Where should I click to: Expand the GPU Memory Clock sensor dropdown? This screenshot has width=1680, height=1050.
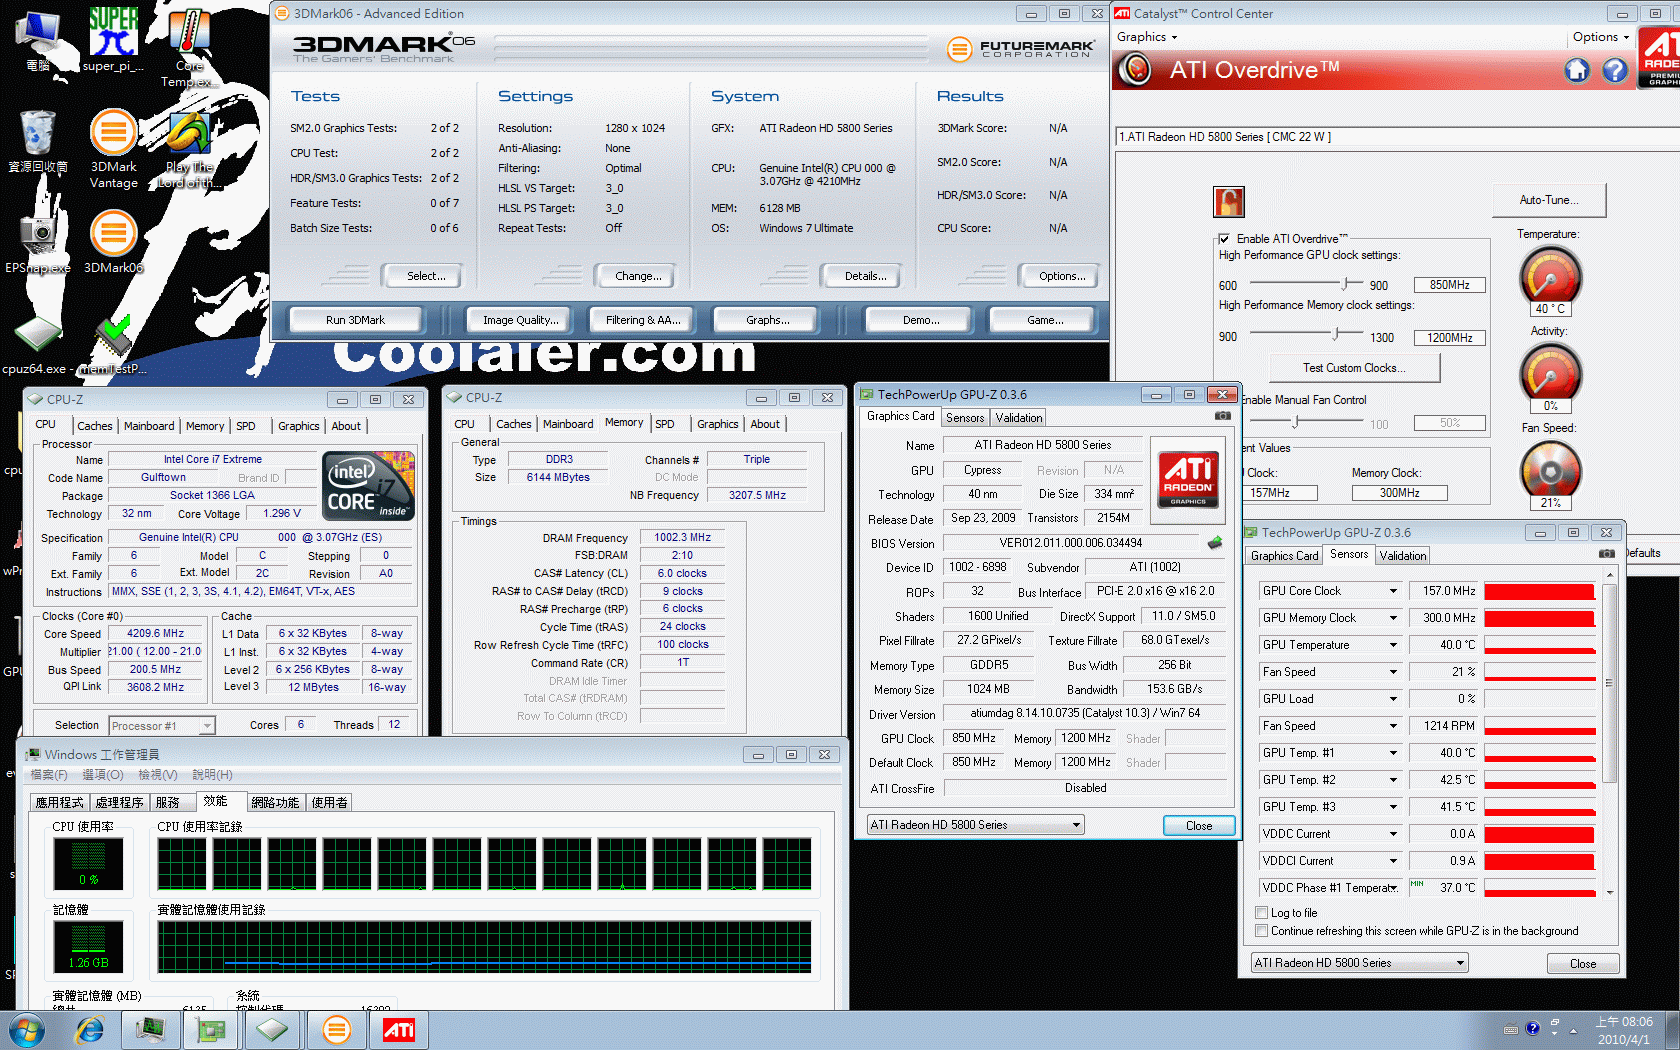pos(1393,618)
